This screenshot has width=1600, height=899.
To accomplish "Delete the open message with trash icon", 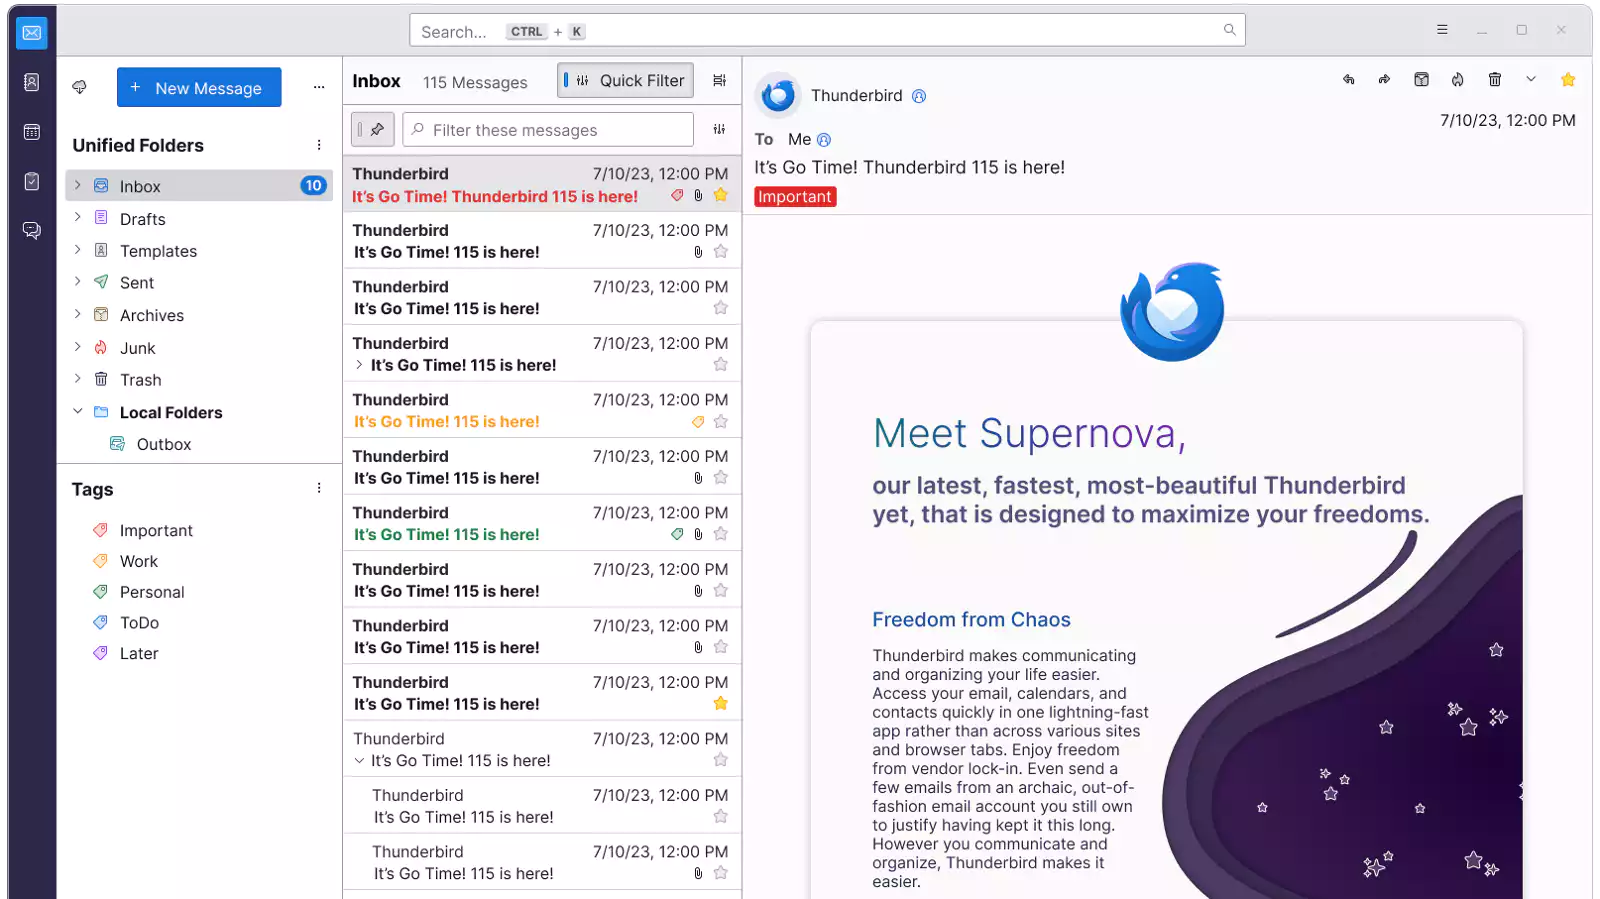I will [1495, 80].
